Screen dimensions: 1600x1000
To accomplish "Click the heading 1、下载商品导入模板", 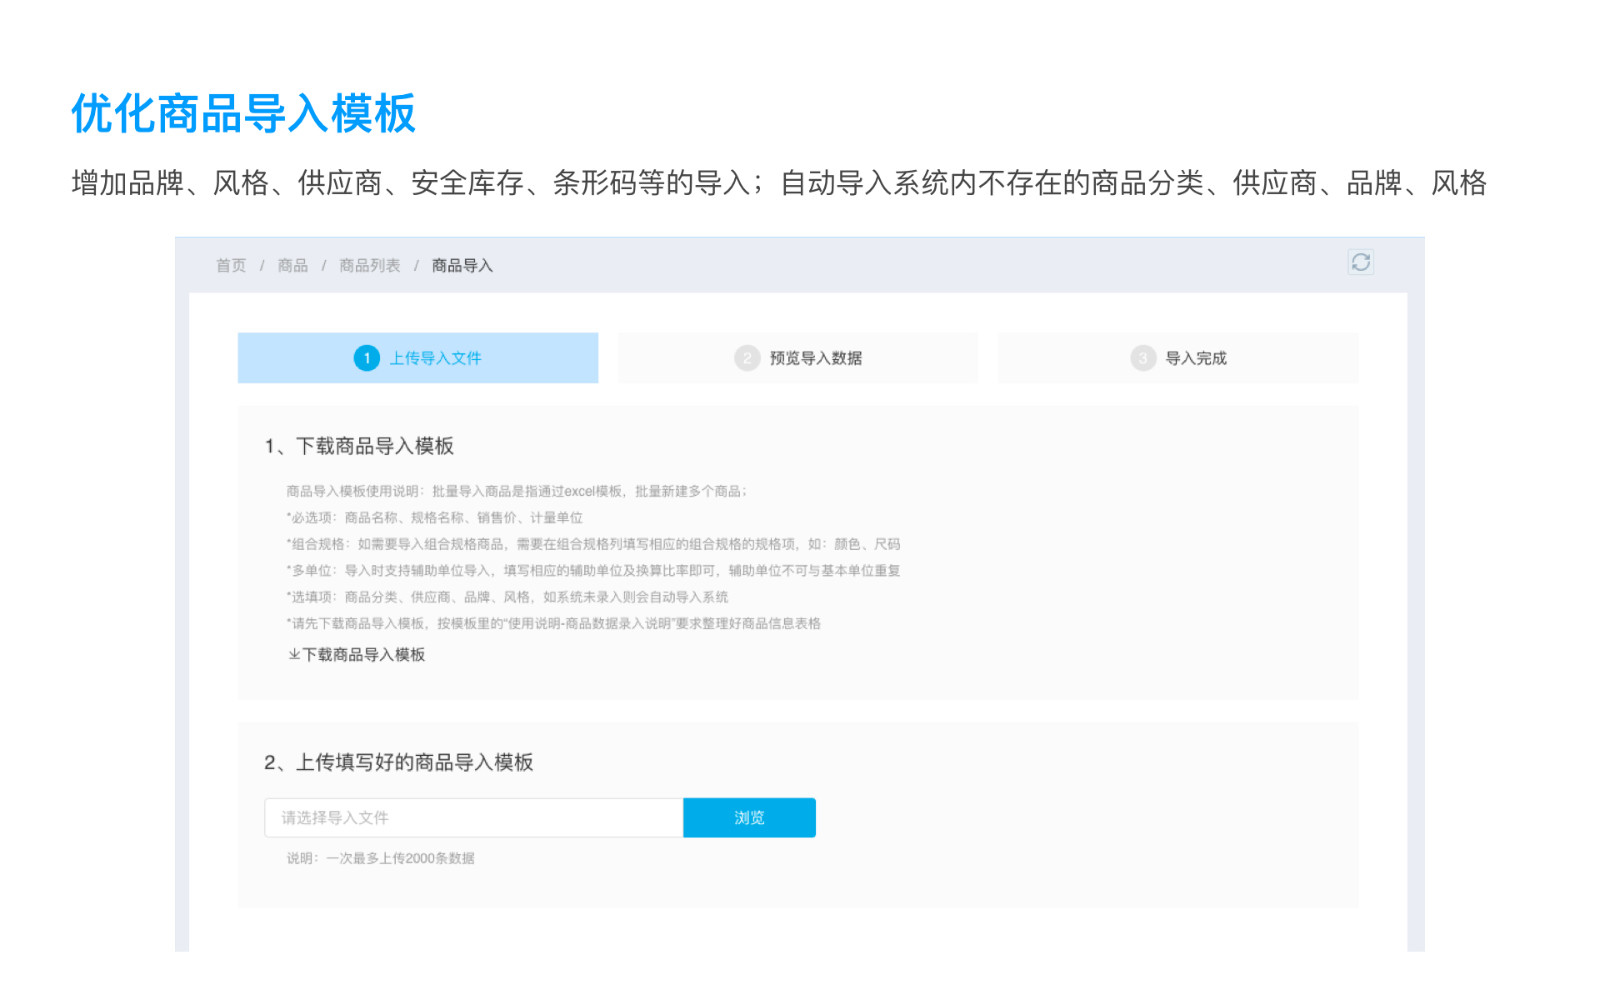I will coord(359,446).
